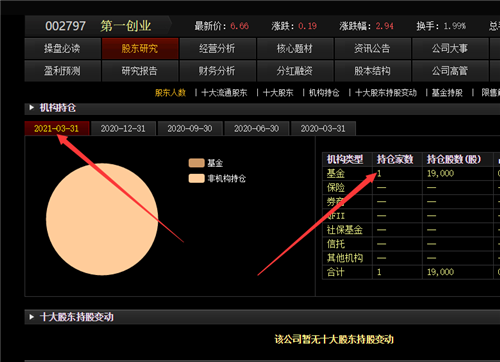The height and width of the screenshot is (362, 500).
Task: Open the 公司高管 section
Action: [x=450, y=71]
